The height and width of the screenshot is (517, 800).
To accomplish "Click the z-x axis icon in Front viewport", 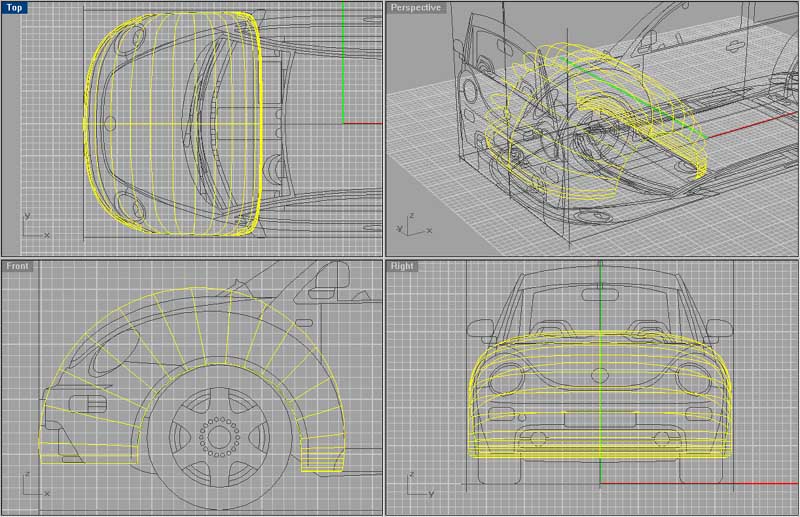I will point(36,484).
